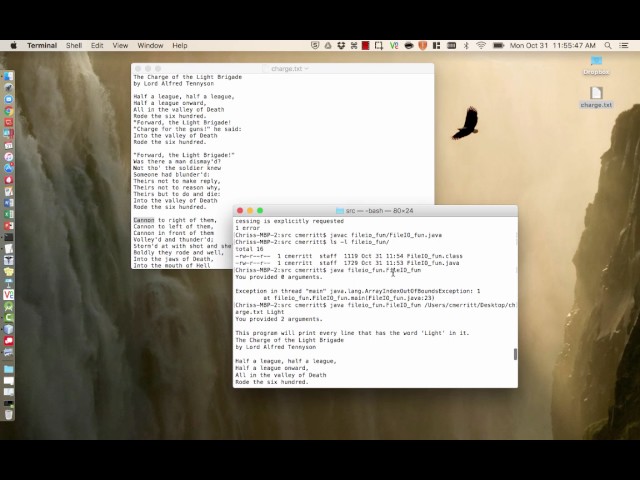Click 'by Lord Alfred Tennyson' in charge.txt window
This screenshot has width=640, height=480.
click(173, 83)
